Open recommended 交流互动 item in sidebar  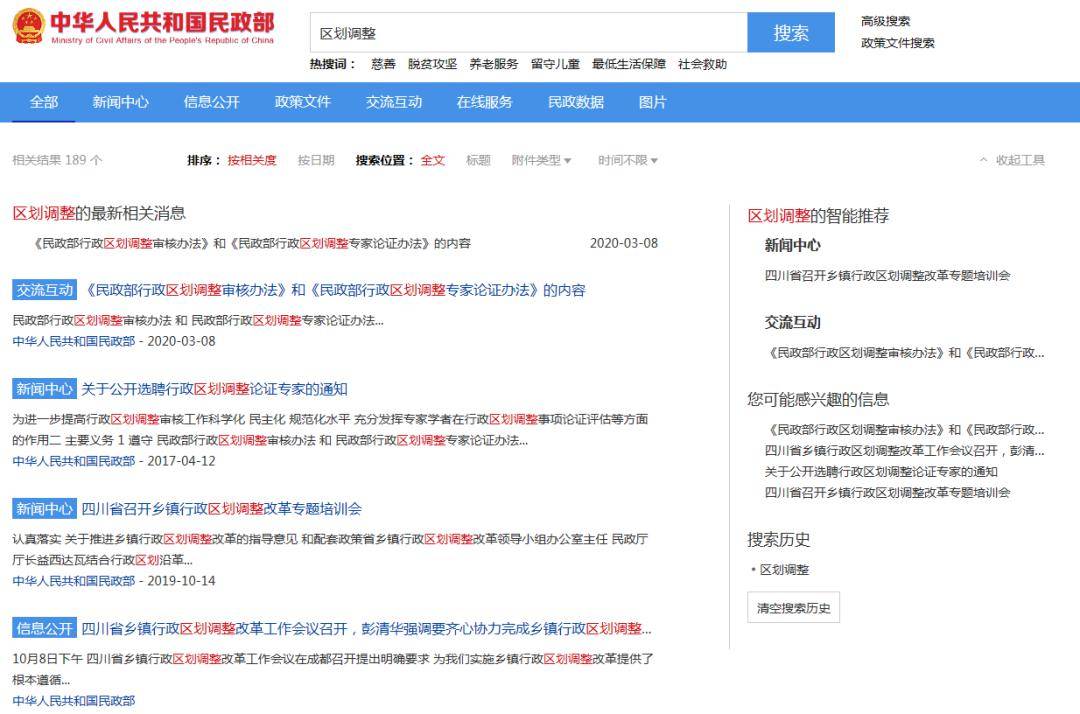[x=904, y=353]
